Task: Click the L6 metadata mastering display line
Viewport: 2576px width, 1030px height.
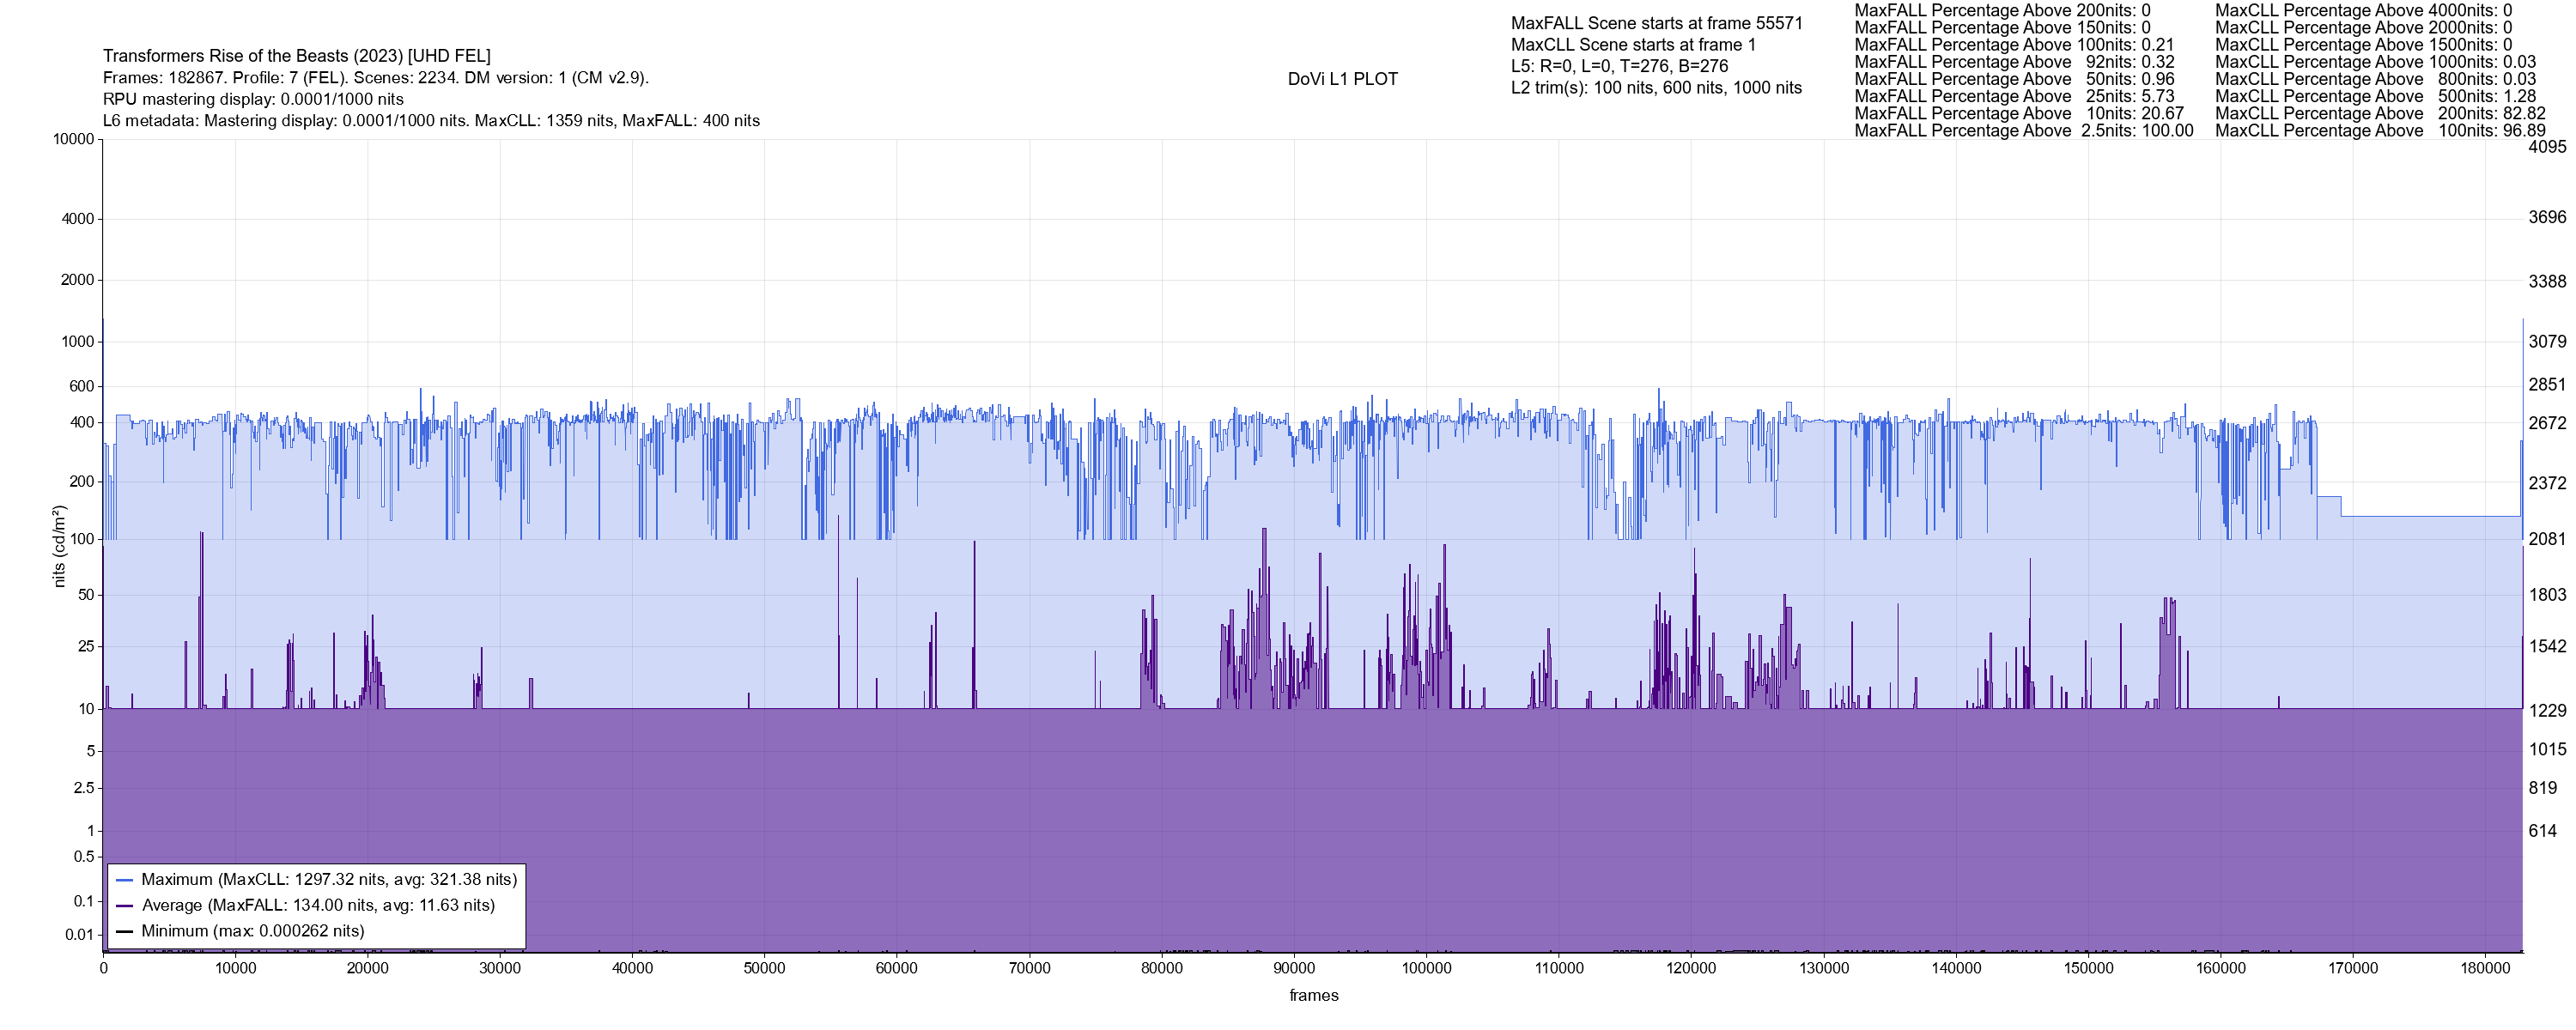Action: [x=431, y=121]
